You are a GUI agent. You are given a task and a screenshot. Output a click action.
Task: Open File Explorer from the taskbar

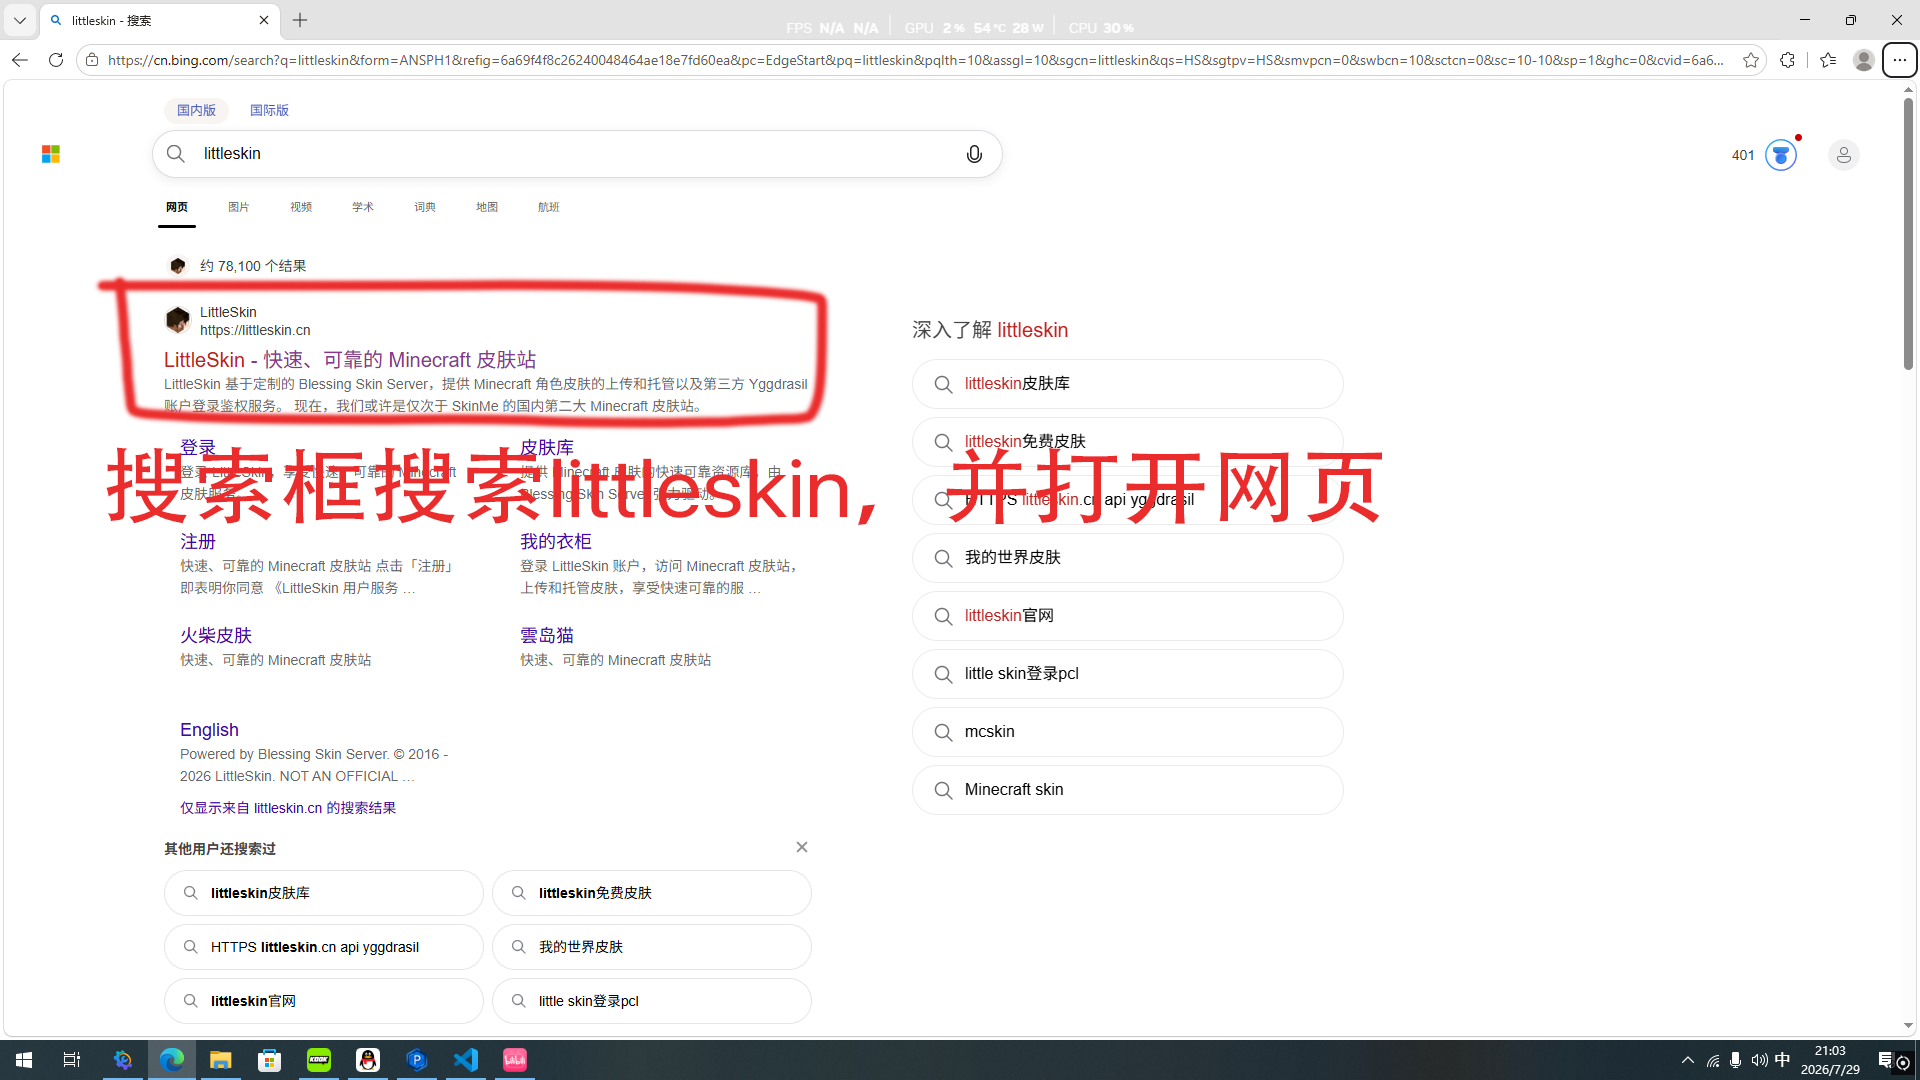click(221, 1060)
